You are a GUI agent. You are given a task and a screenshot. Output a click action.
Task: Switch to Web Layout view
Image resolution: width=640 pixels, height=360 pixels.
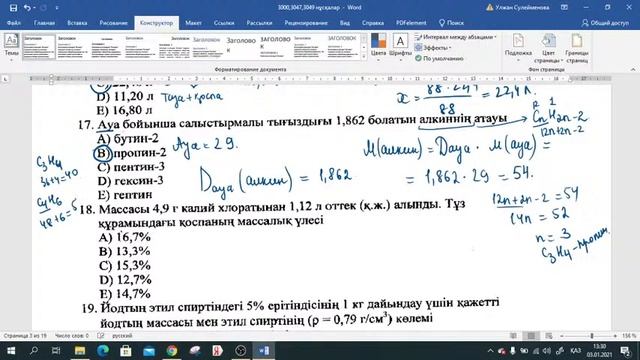coord(549,336)
